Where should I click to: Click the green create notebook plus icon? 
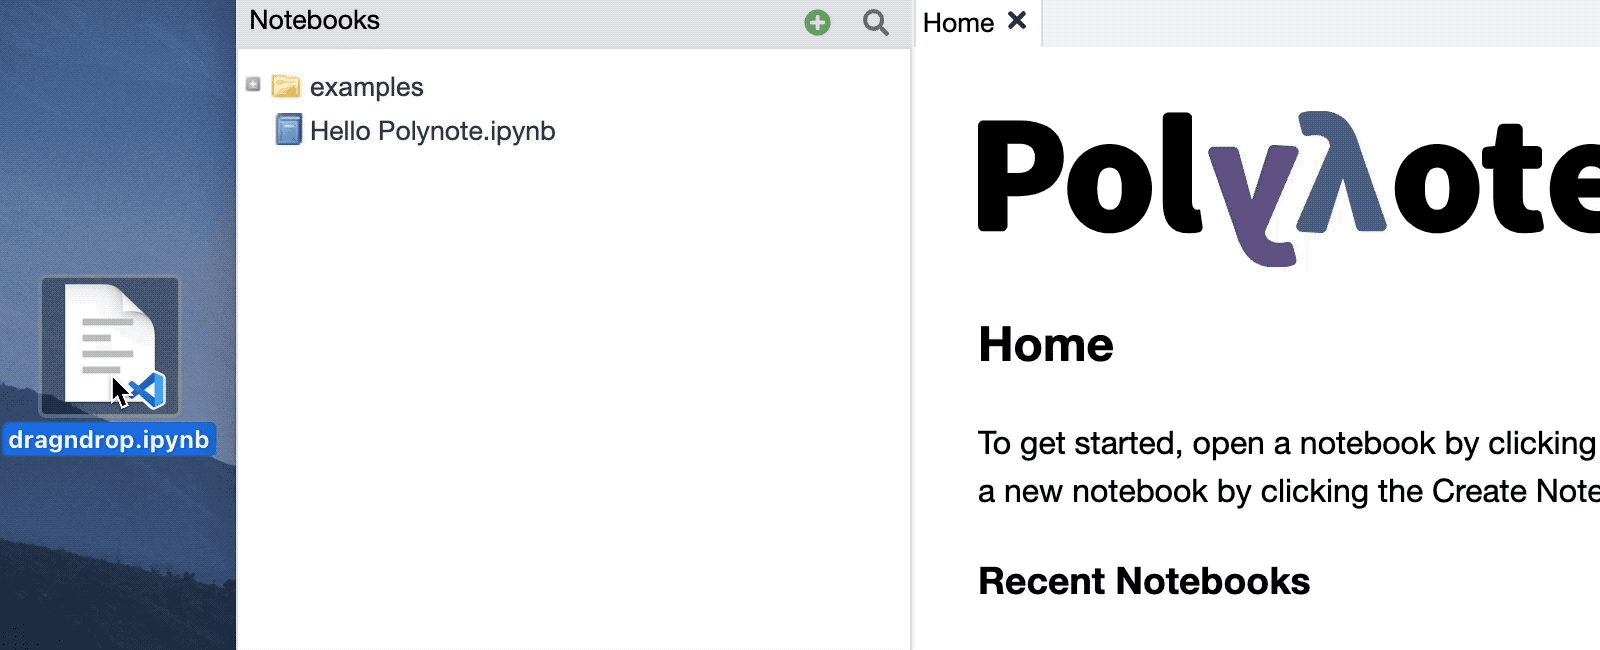817,23
